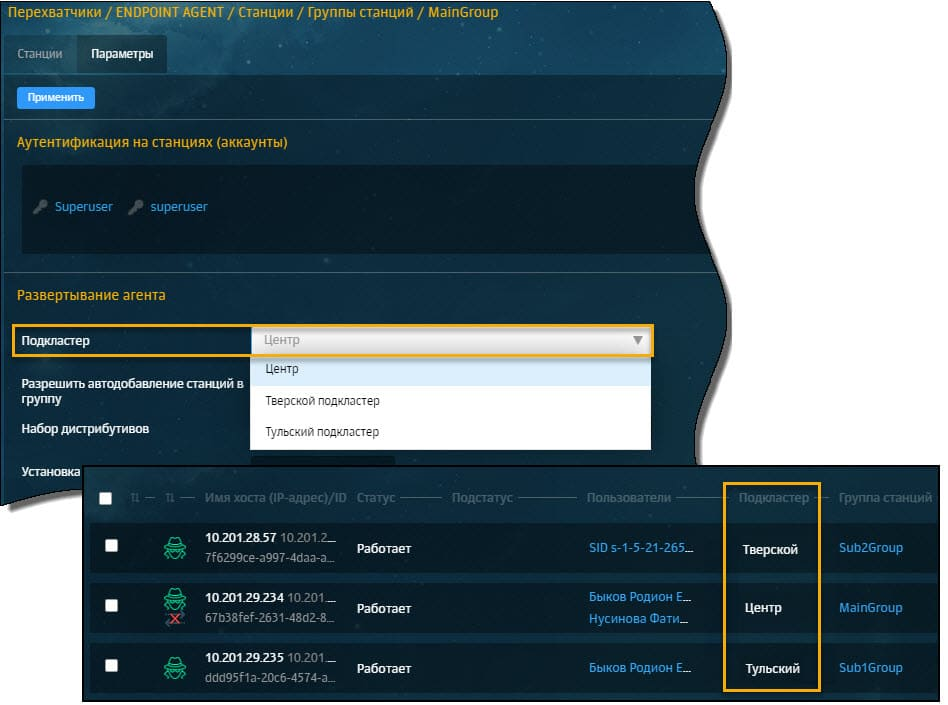Click the agent icon for host 10.201.28.57
Image resolution: width=948 pixels, height=705 pixels.
(x=174, y=548)
